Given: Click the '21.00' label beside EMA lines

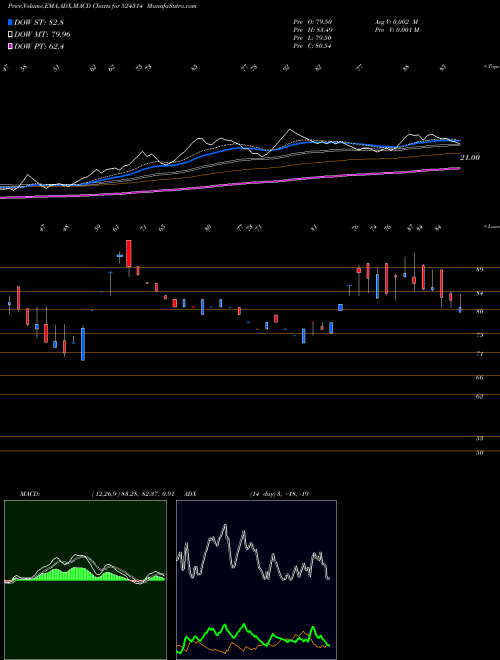Looking at the screenshot, I should coord(470,157).
